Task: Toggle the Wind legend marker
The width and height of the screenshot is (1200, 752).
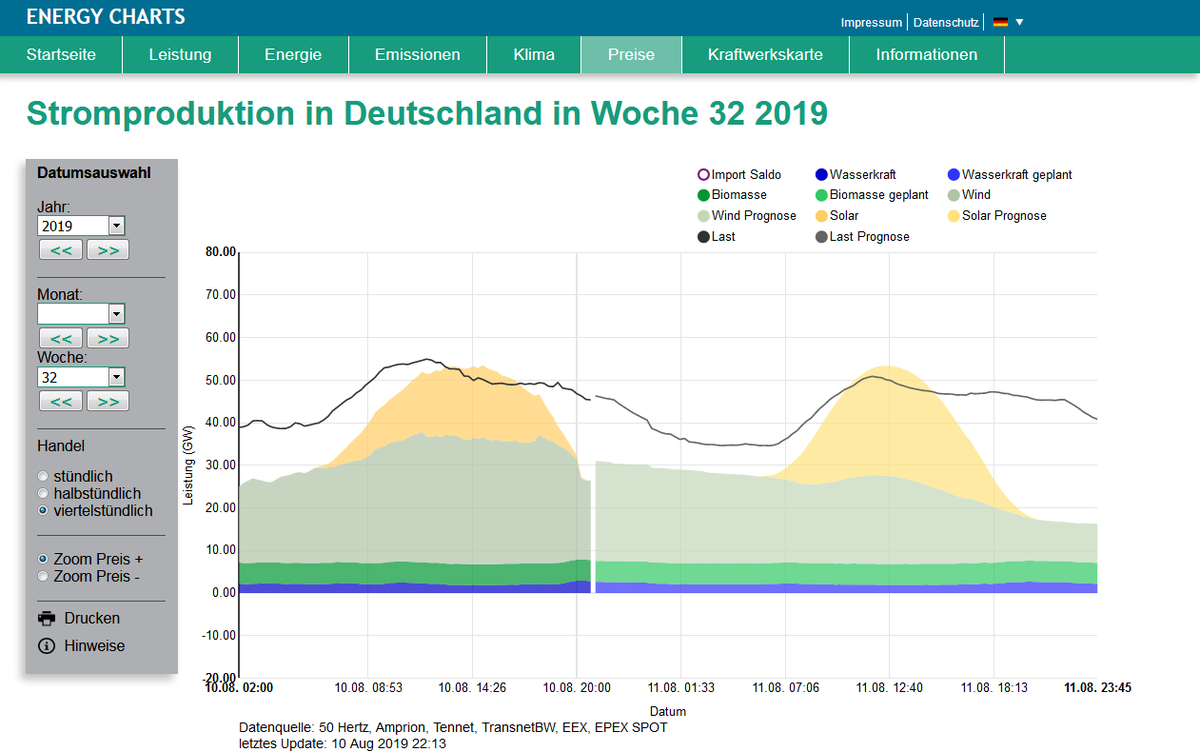Action: [x=954, y=195]
